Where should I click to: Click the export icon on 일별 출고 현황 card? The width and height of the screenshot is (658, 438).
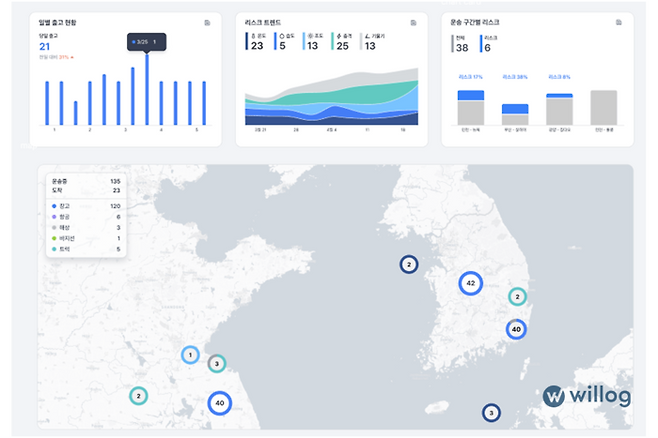click(x=206, y=22)
